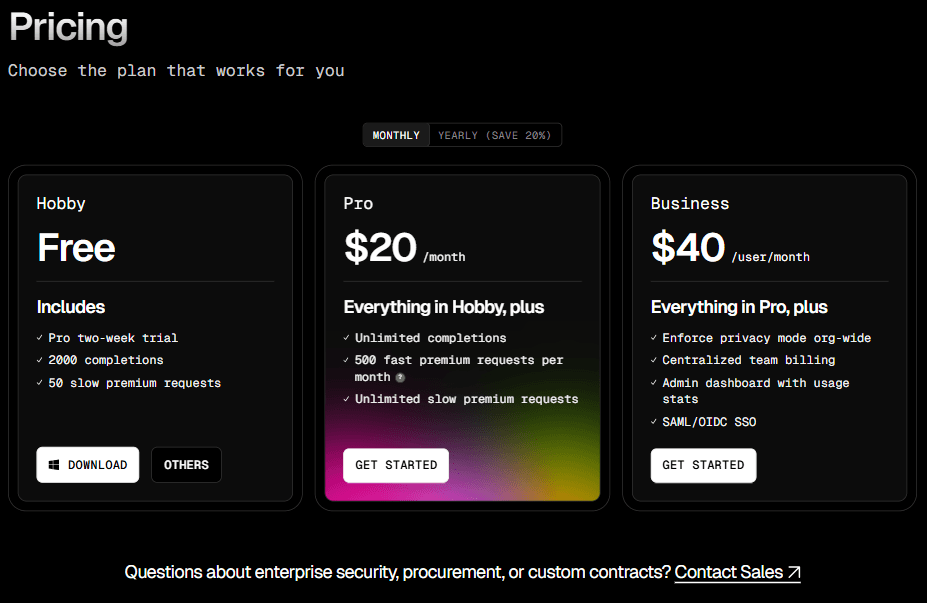The width and height of the screenshot is (927, 603).
Task: Click the checkmark next to SAML/OIDC SSO
Action: click(x=654, y=422)
